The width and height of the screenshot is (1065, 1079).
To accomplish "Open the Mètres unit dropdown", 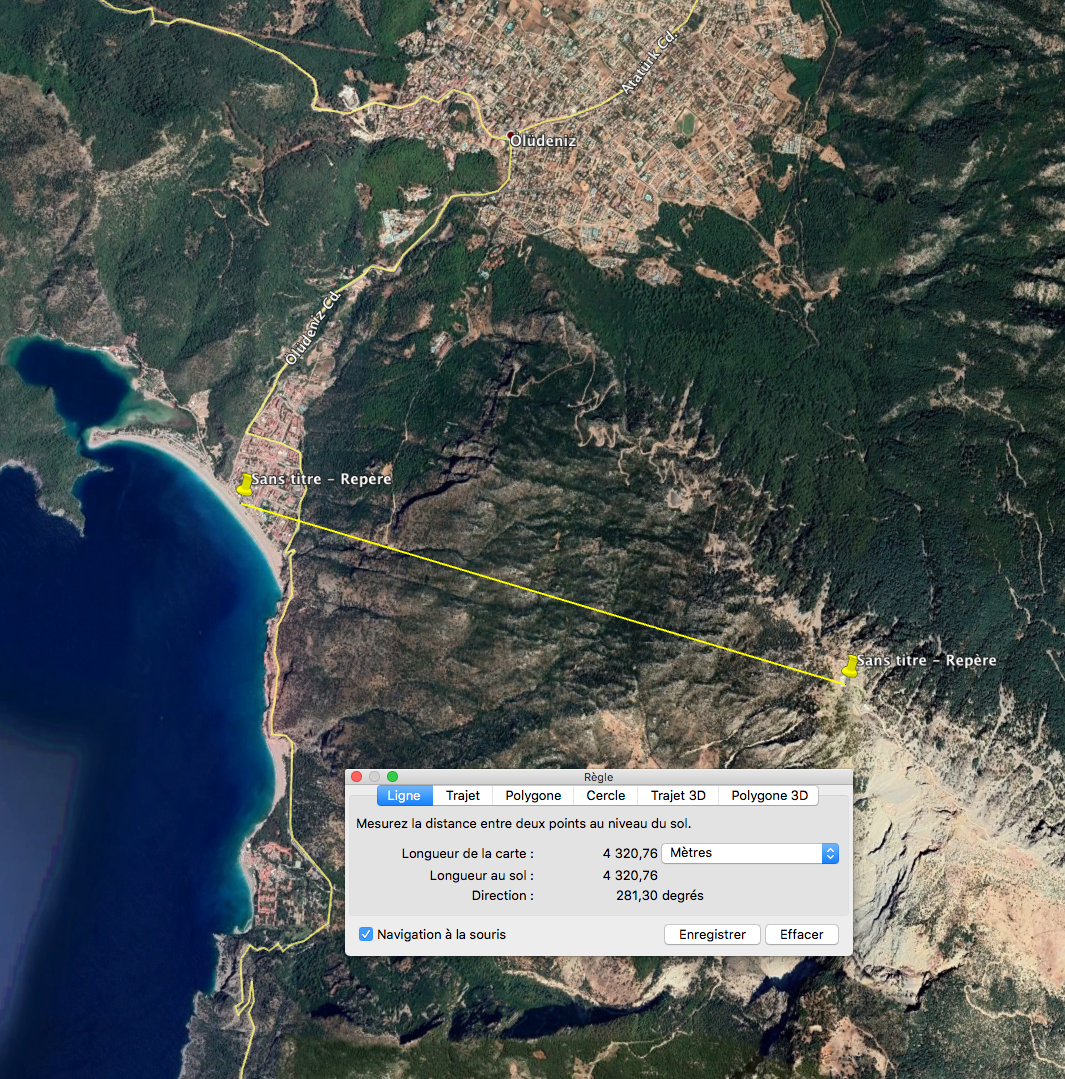I will pos(749,853).
